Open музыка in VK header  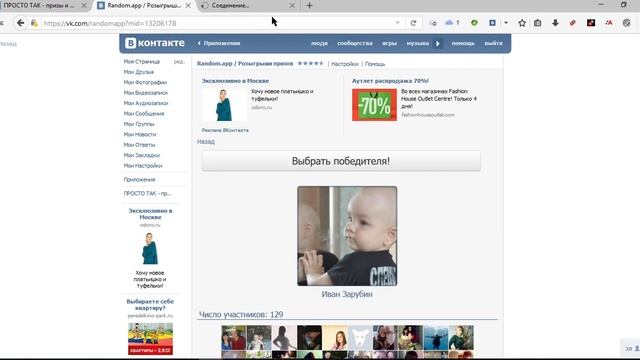click(418, 43)
